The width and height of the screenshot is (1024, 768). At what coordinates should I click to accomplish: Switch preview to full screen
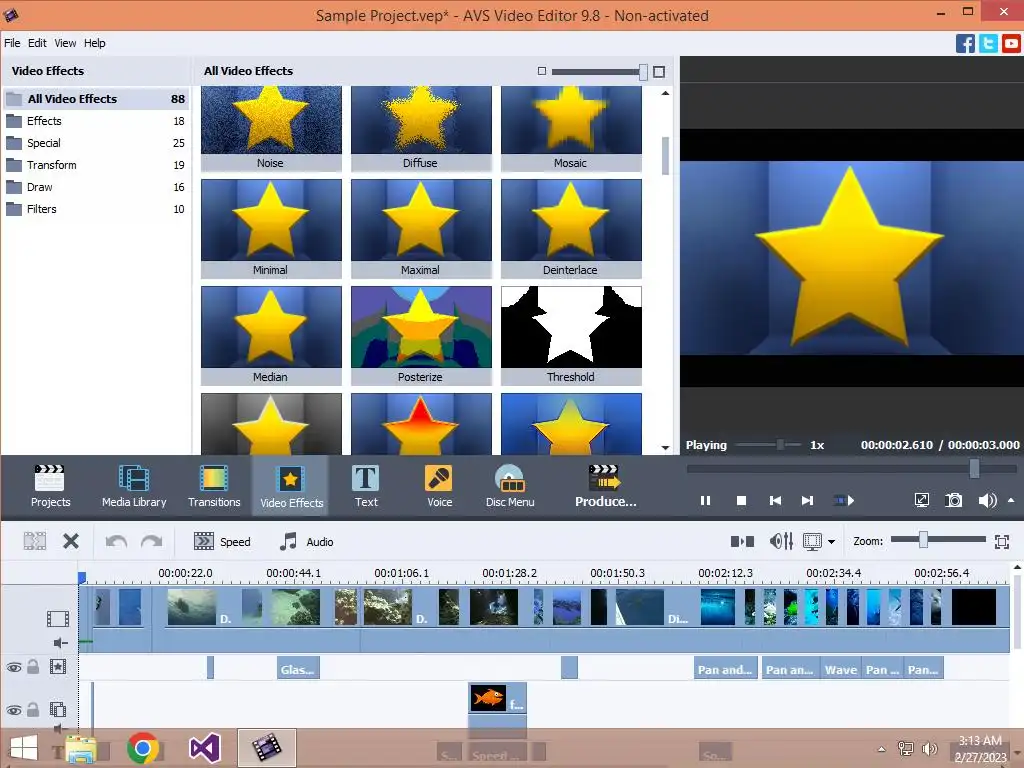[921, 501]
